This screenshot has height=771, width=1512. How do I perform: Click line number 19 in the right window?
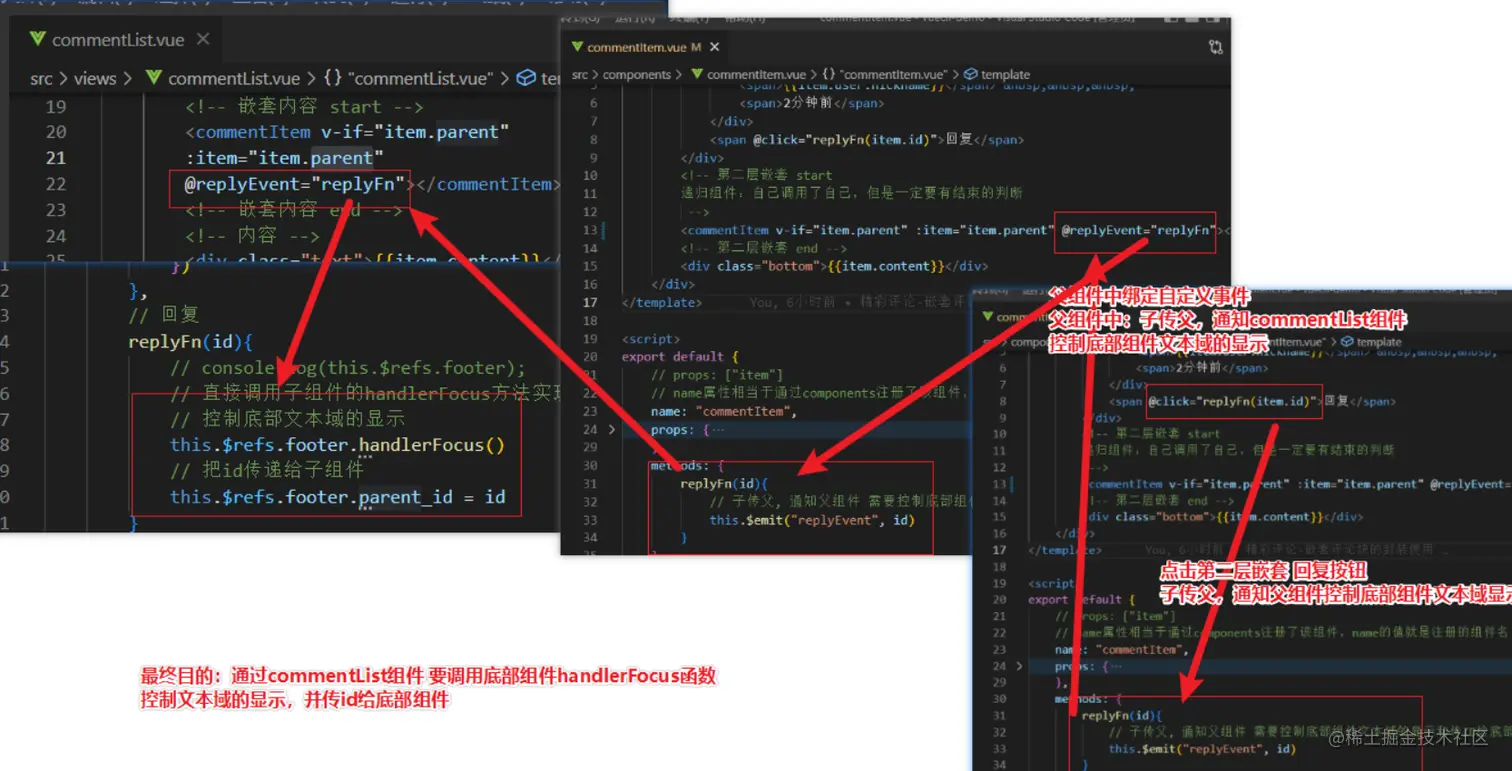click(997, 582)
